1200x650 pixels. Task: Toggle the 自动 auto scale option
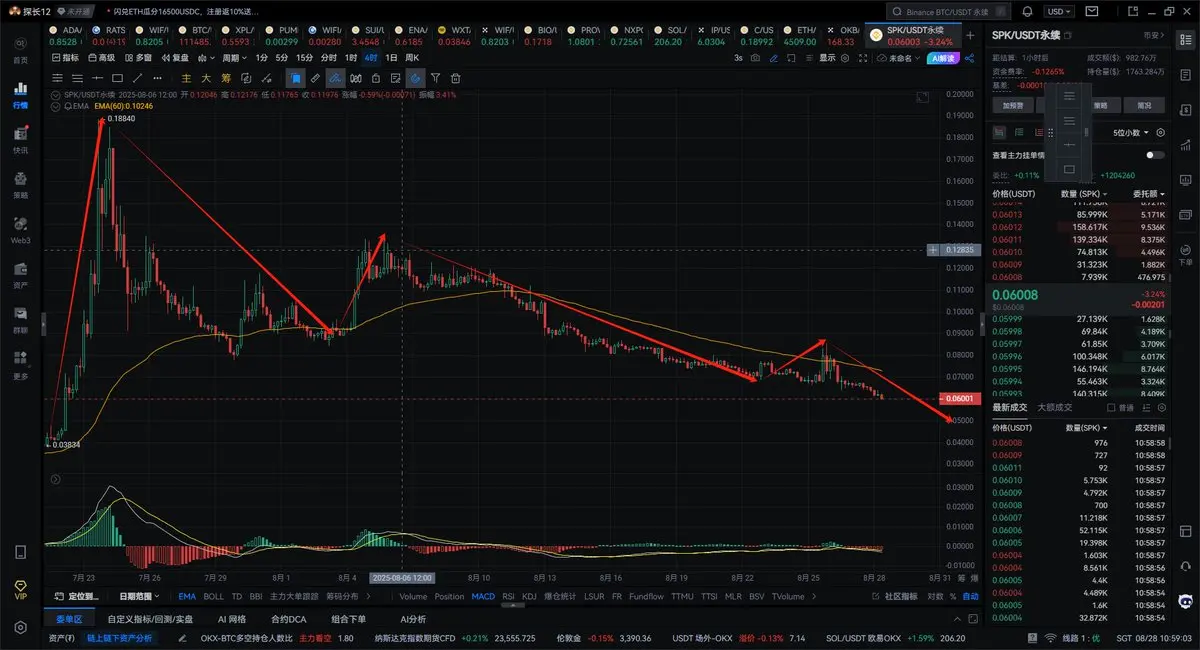tap(970, 596)
